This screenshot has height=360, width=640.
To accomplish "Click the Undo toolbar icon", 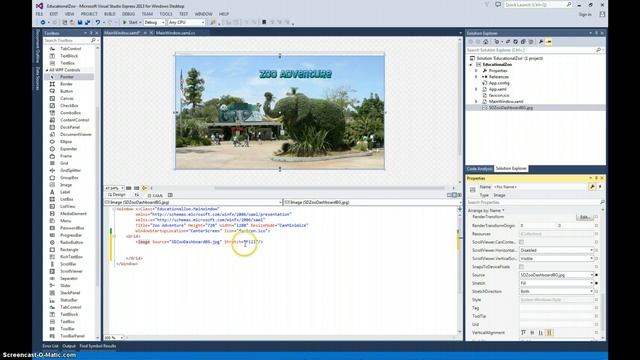I will click(x=98, y=22).
